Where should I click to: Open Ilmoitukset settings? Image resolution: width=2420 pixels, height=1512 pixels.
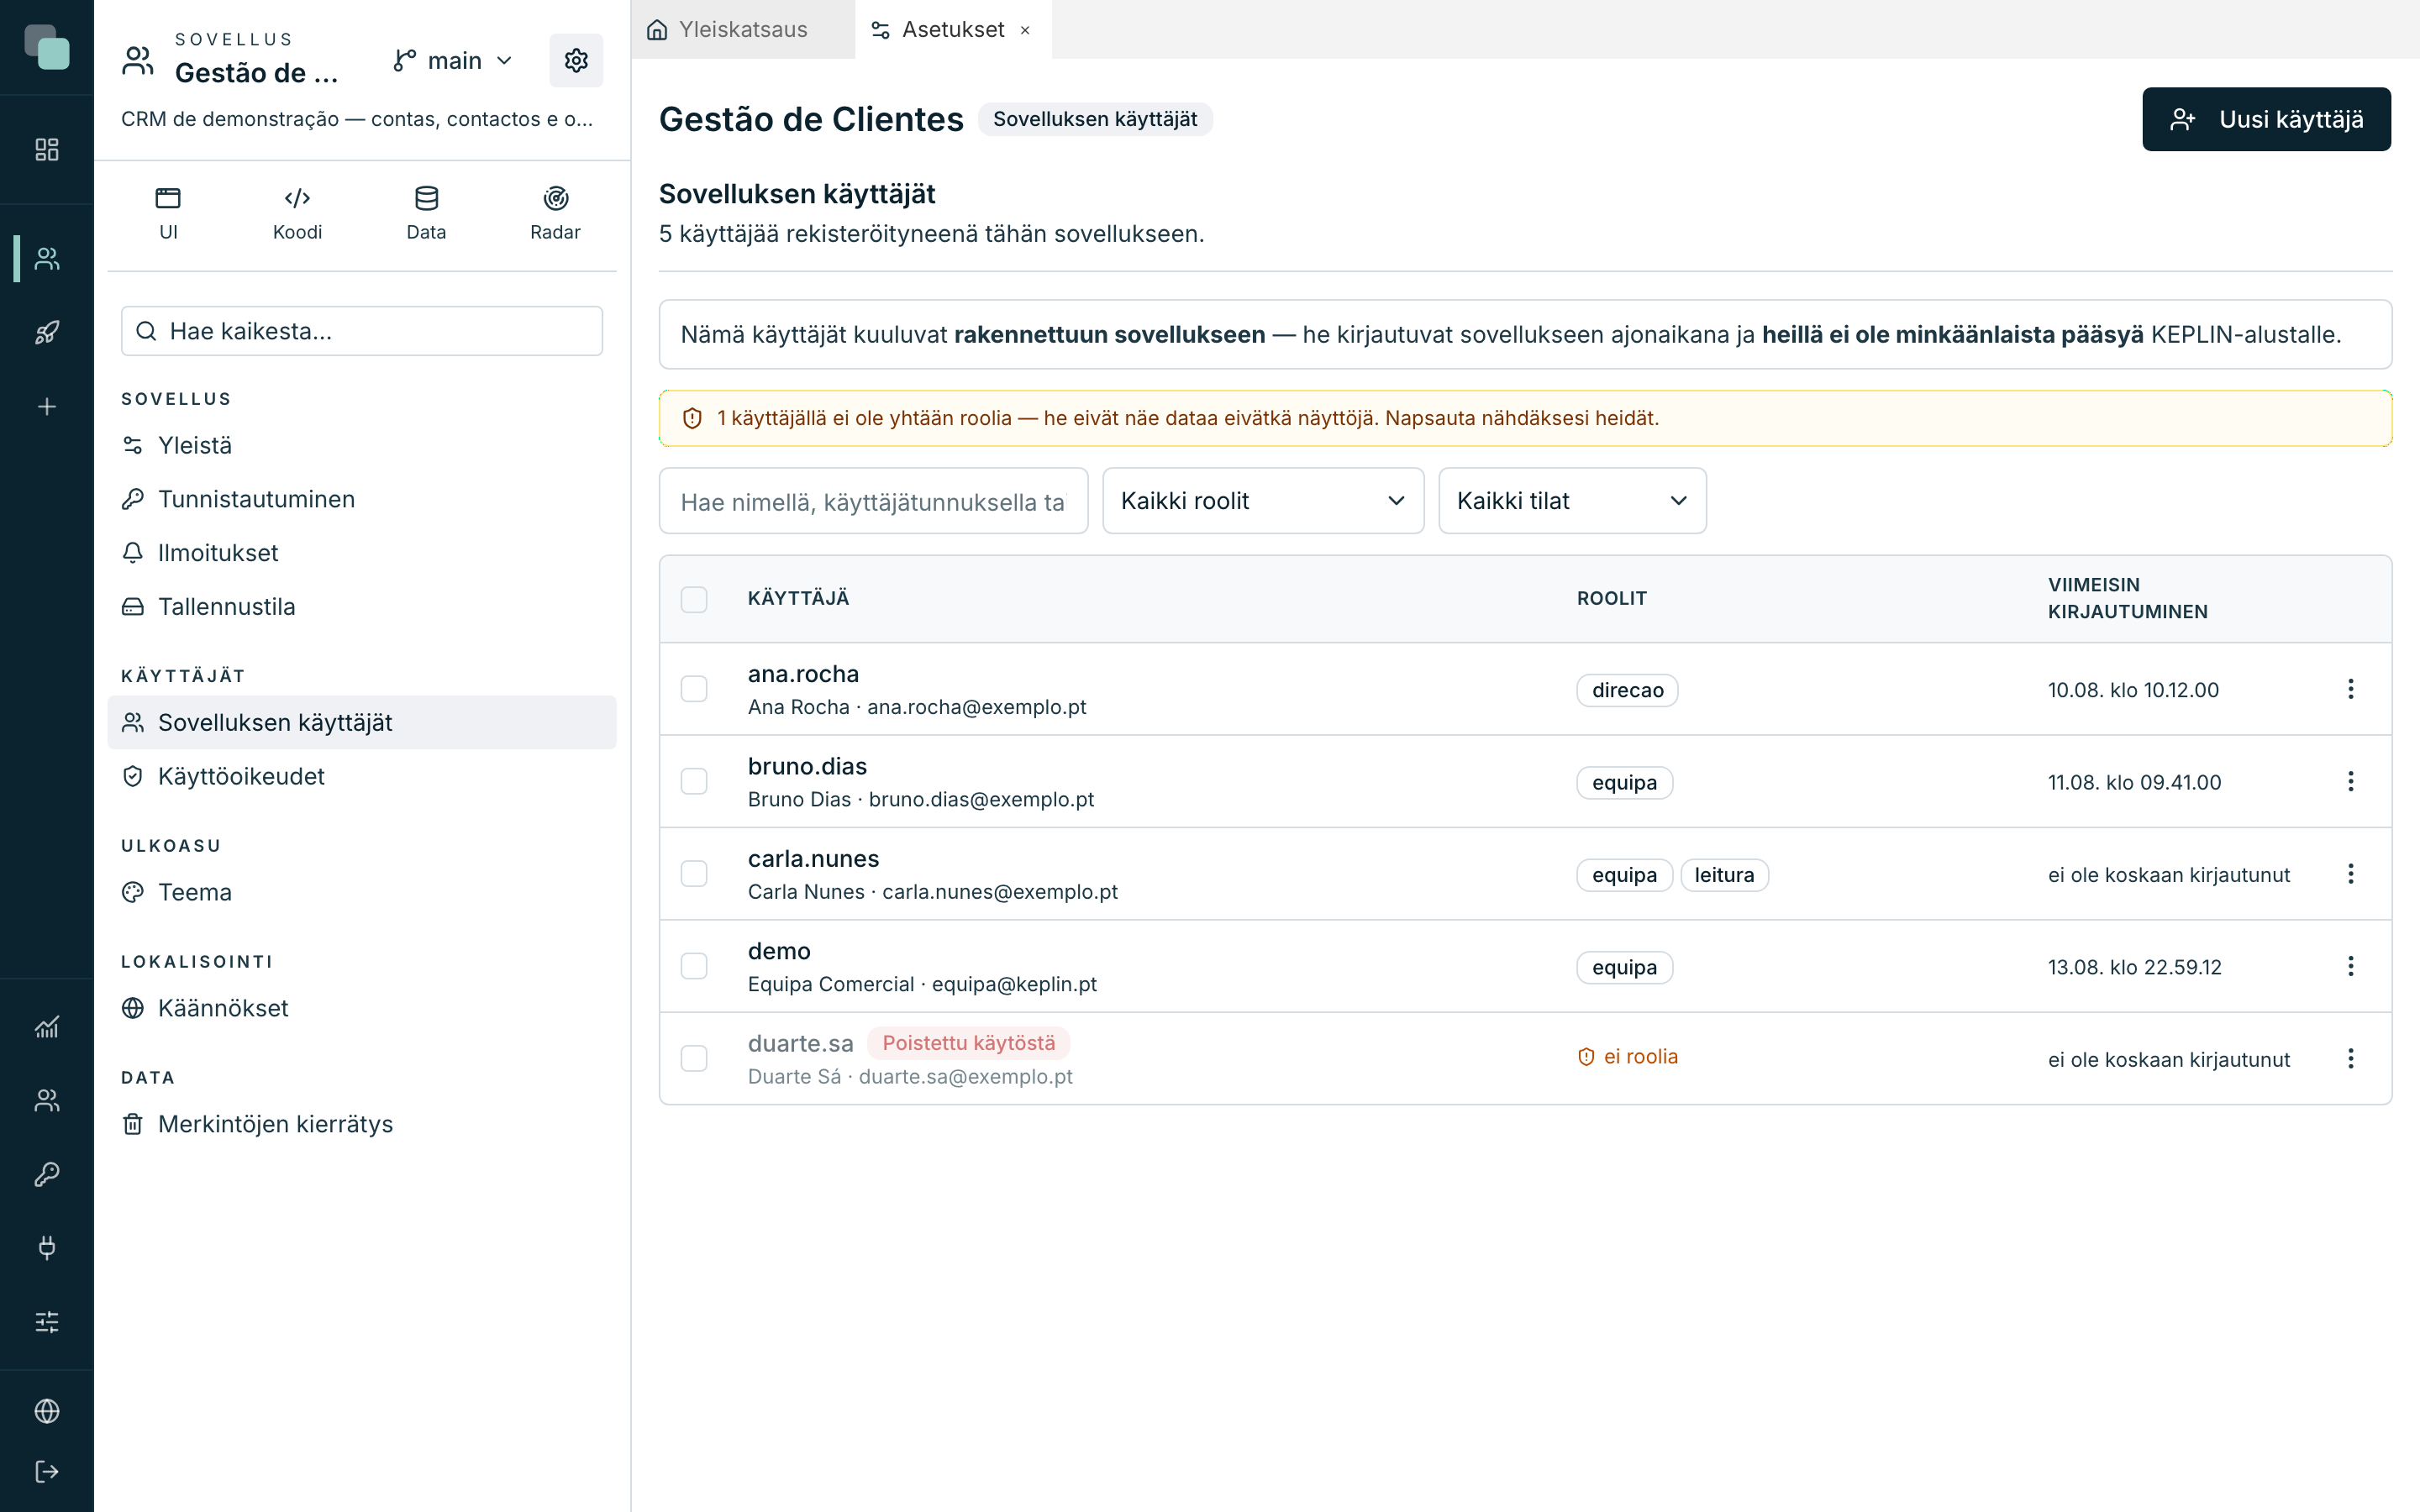click(362, 553)
